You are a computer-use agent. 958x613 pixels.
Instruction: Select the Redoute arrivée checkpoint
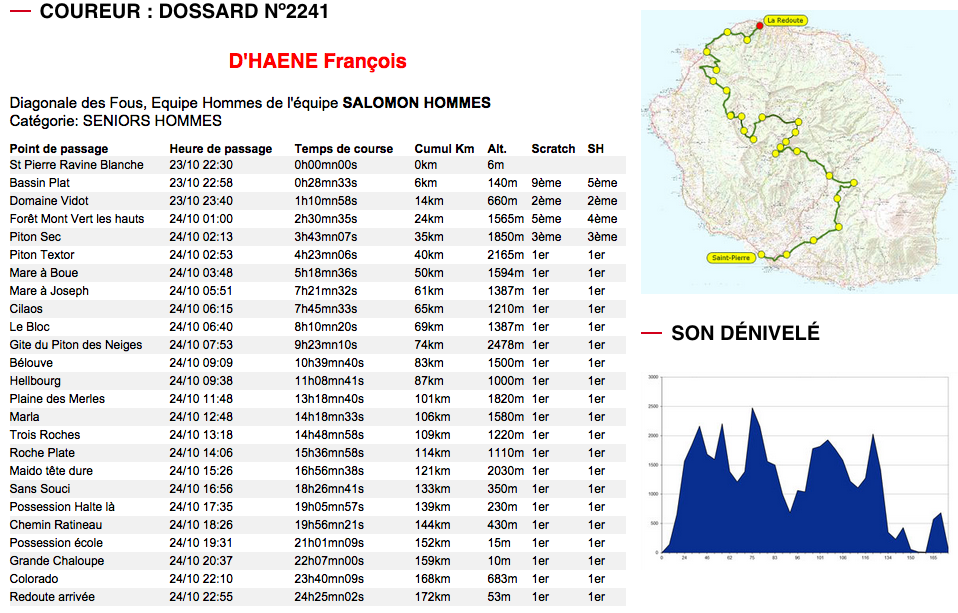coord(52,597)
